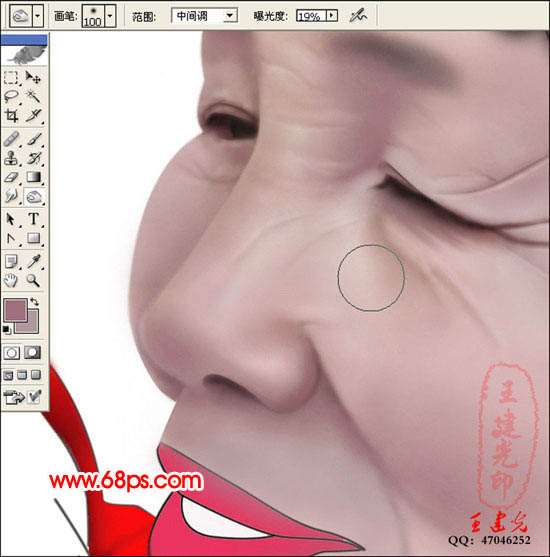Image resolution: width=550 pixels, height=557 pixels.
Task: Open the brush preset picker dropdown
Action: (x=110, y=16)
